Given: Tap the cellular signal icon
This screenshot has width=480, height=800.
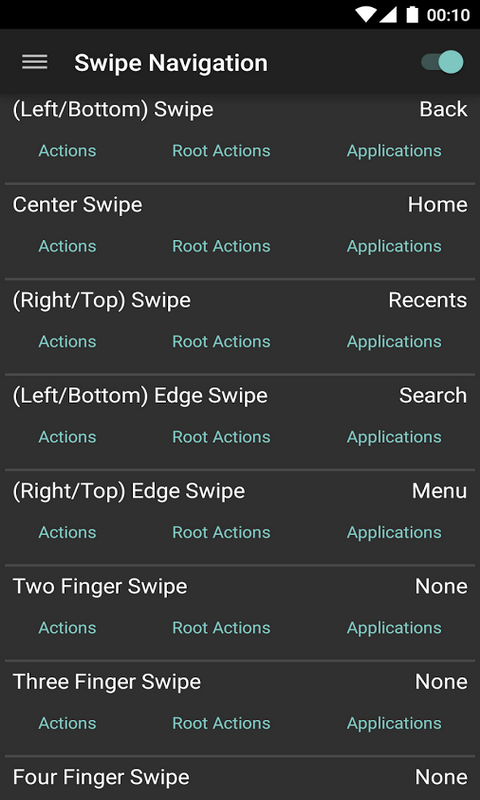Looking at the screenshot, I should [388, 14].
